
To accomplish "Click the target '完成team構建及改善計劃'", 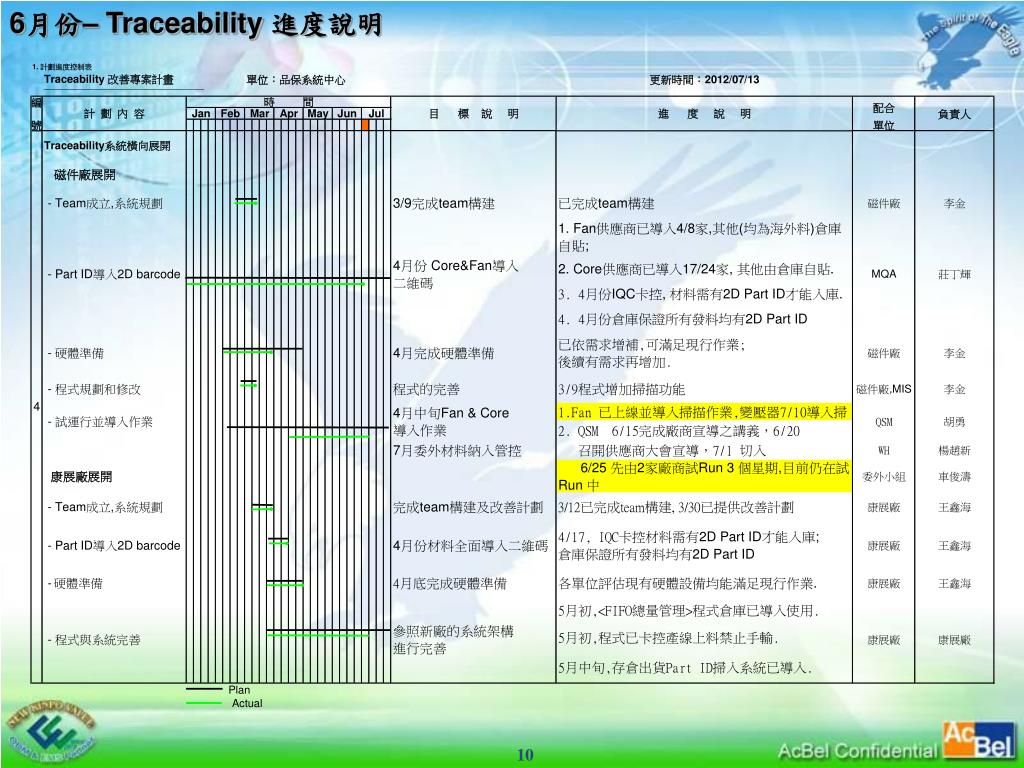I will click(x=468, y=507).
